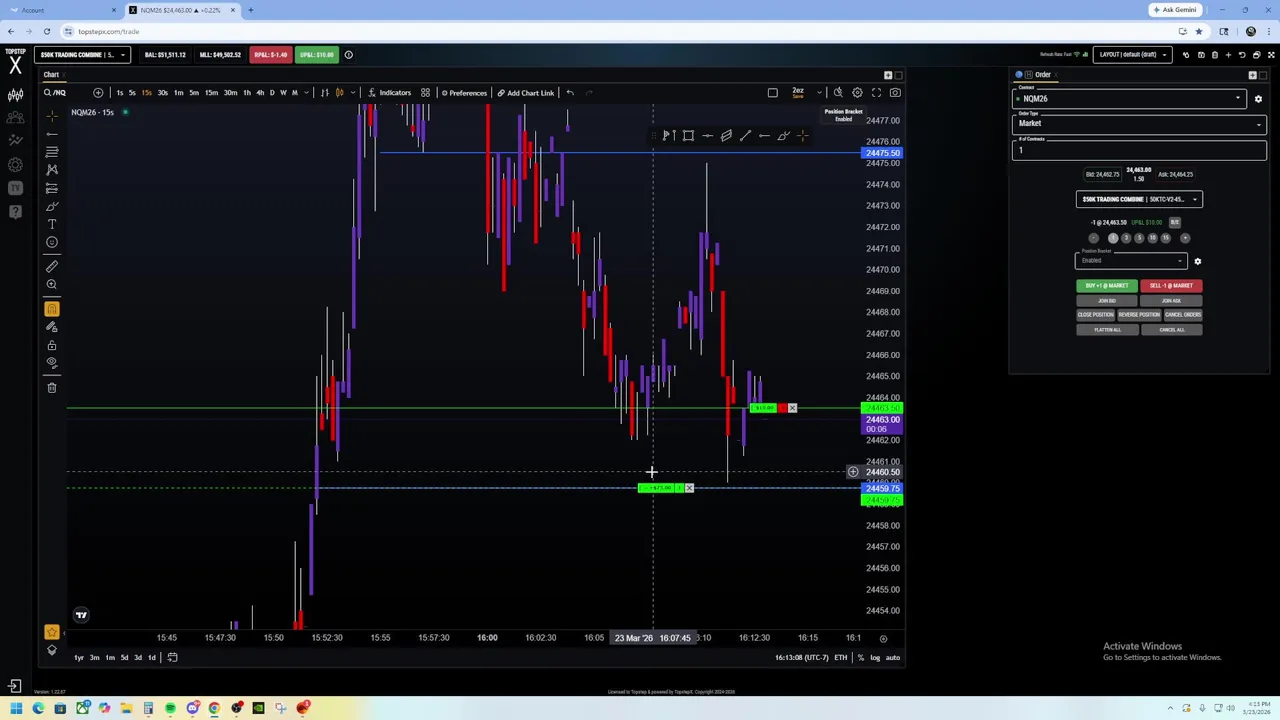This screenshot has width=1280, height=720.
Task: Open the chart settings gear
Action: (857, 93)
